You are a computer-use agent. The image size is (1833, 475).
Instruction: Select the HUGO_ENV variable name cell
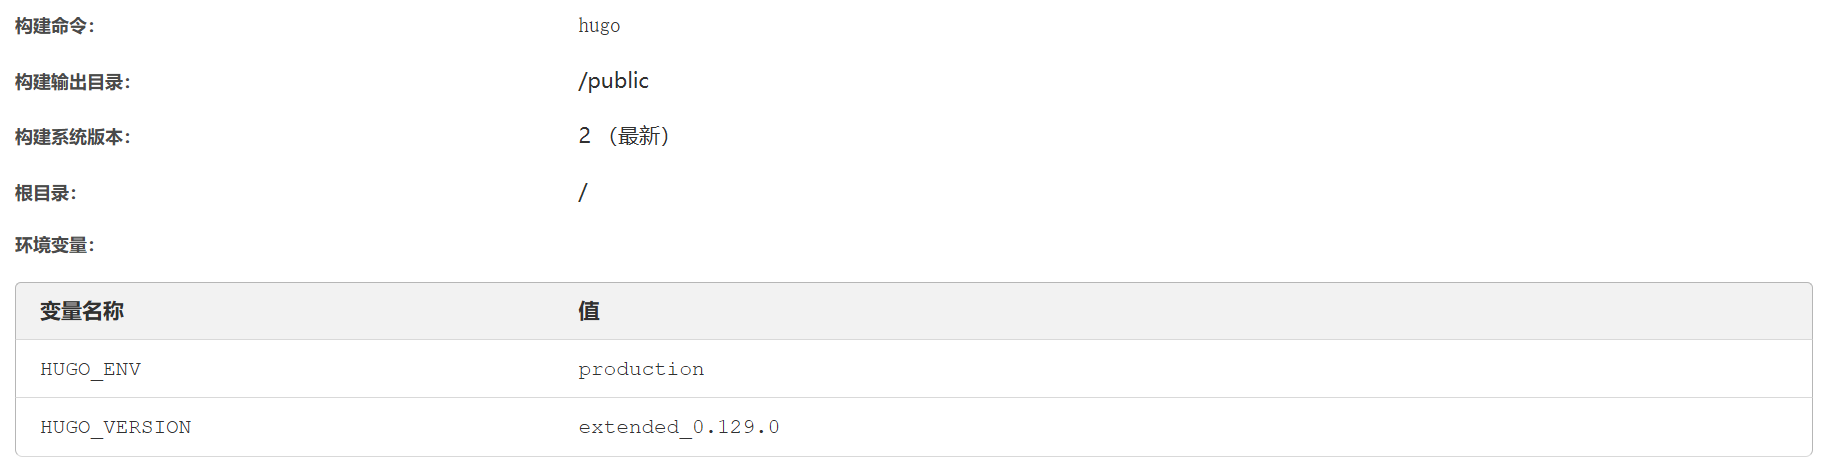pos(90,369)
